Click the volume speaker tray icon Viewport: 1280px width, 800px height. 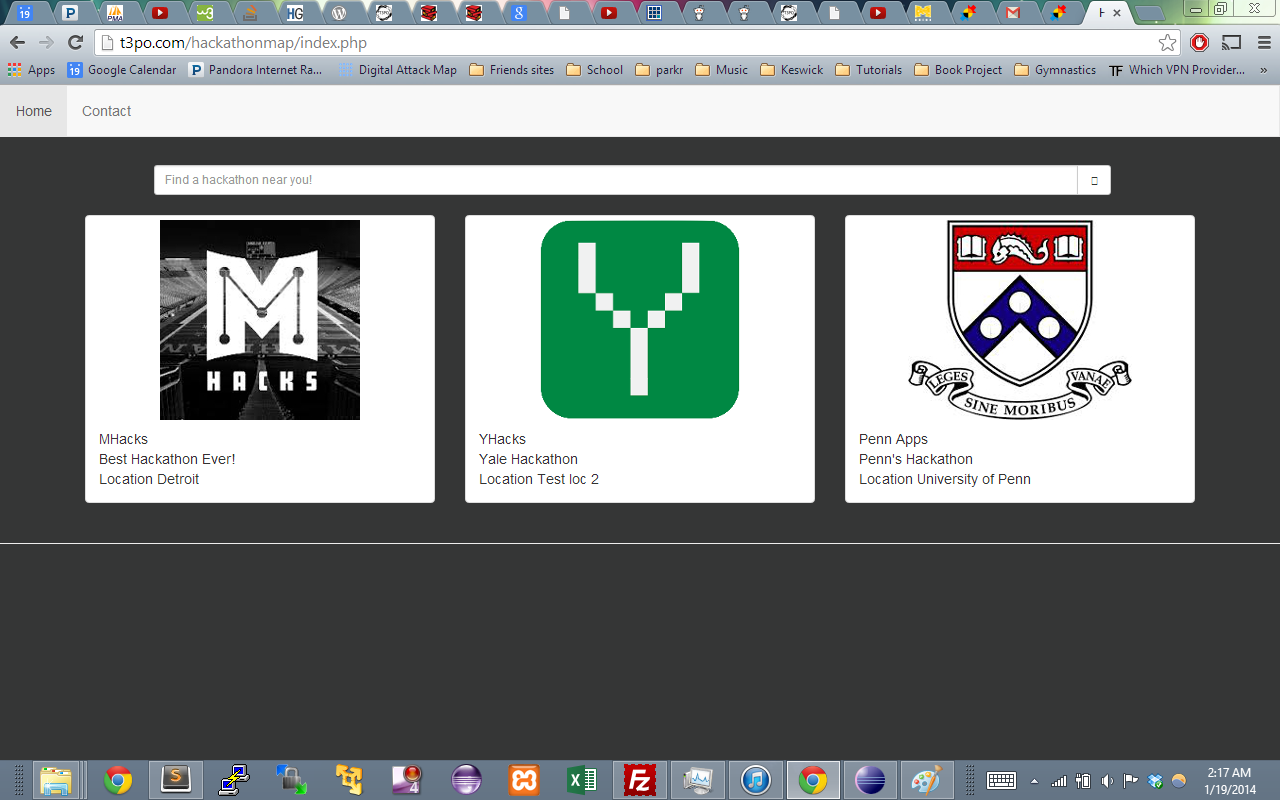[1107, 781]
